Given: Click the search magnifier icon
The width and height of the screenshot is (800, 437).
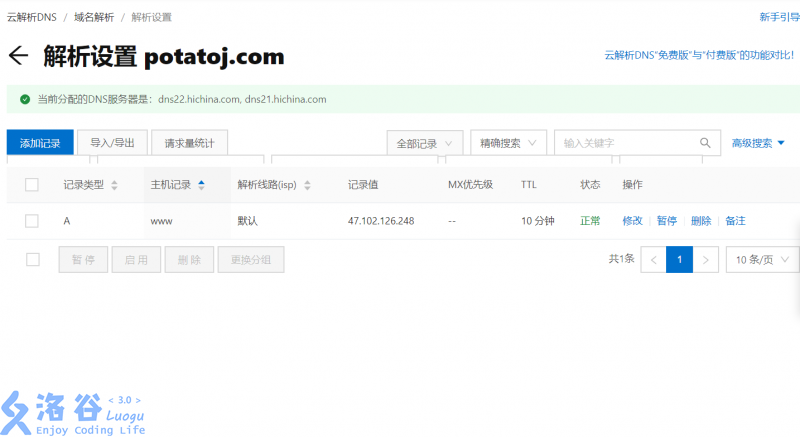Looking at the screenshot, I should tap(705, 143).
